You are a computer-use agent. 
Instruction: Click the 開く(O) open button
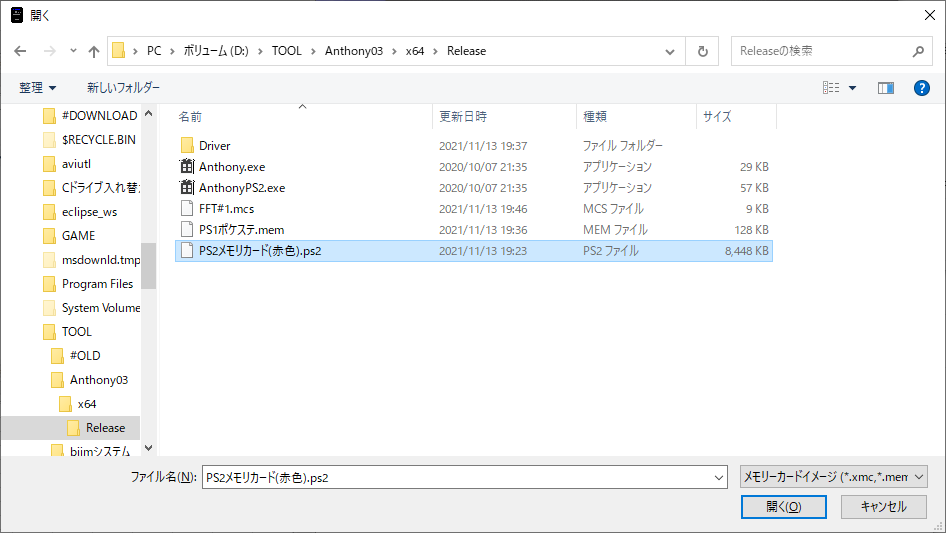click(784, 507)
